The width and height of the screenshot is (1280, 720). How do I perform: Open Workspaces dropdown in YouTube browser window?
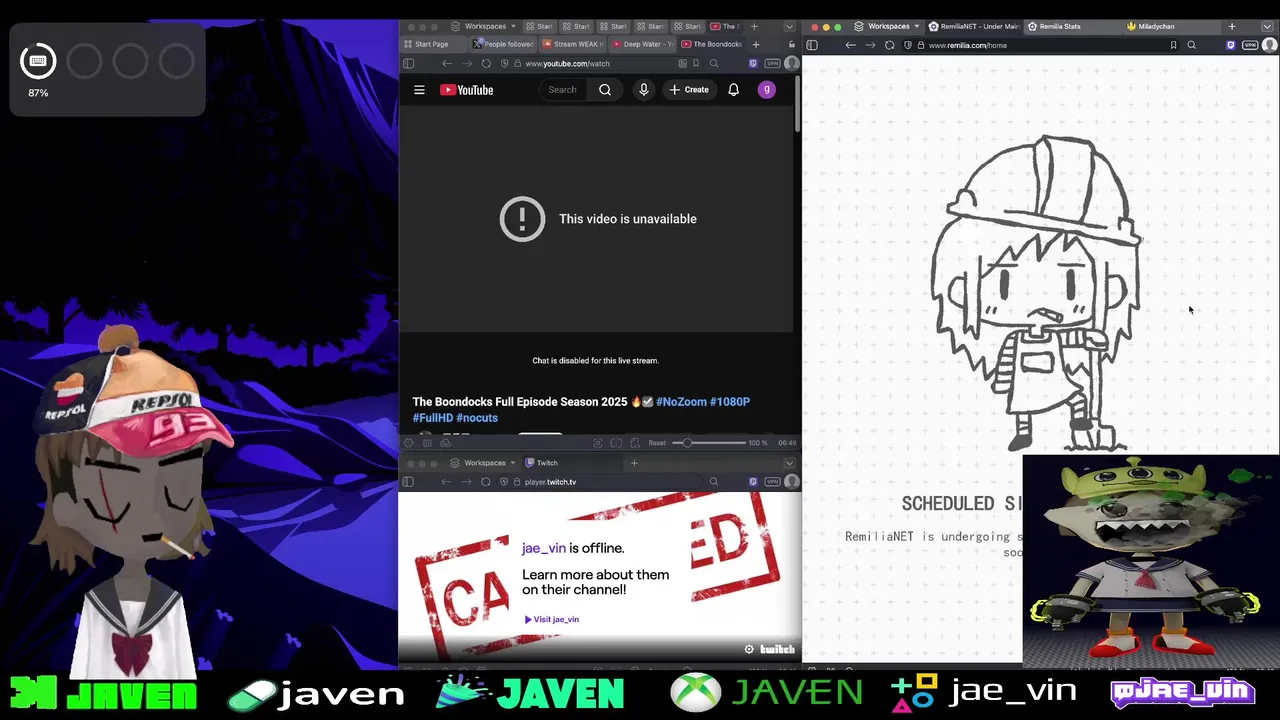[x=485, y=26]
